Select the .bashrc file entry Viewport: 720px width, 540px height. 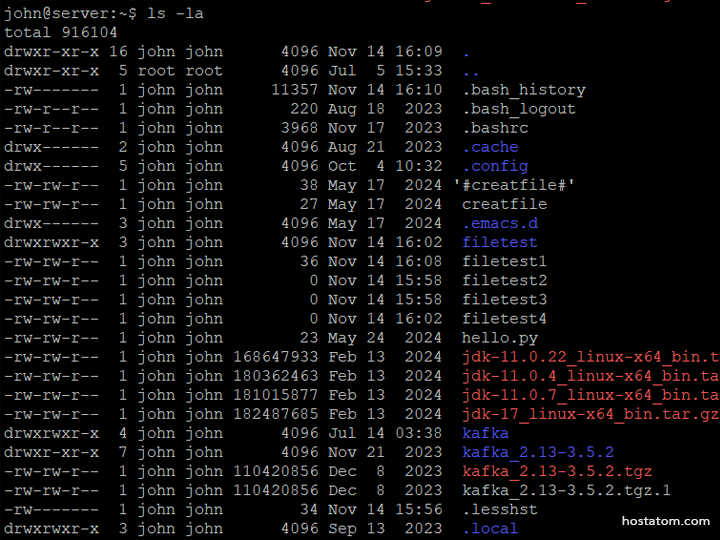pos(495,128)
